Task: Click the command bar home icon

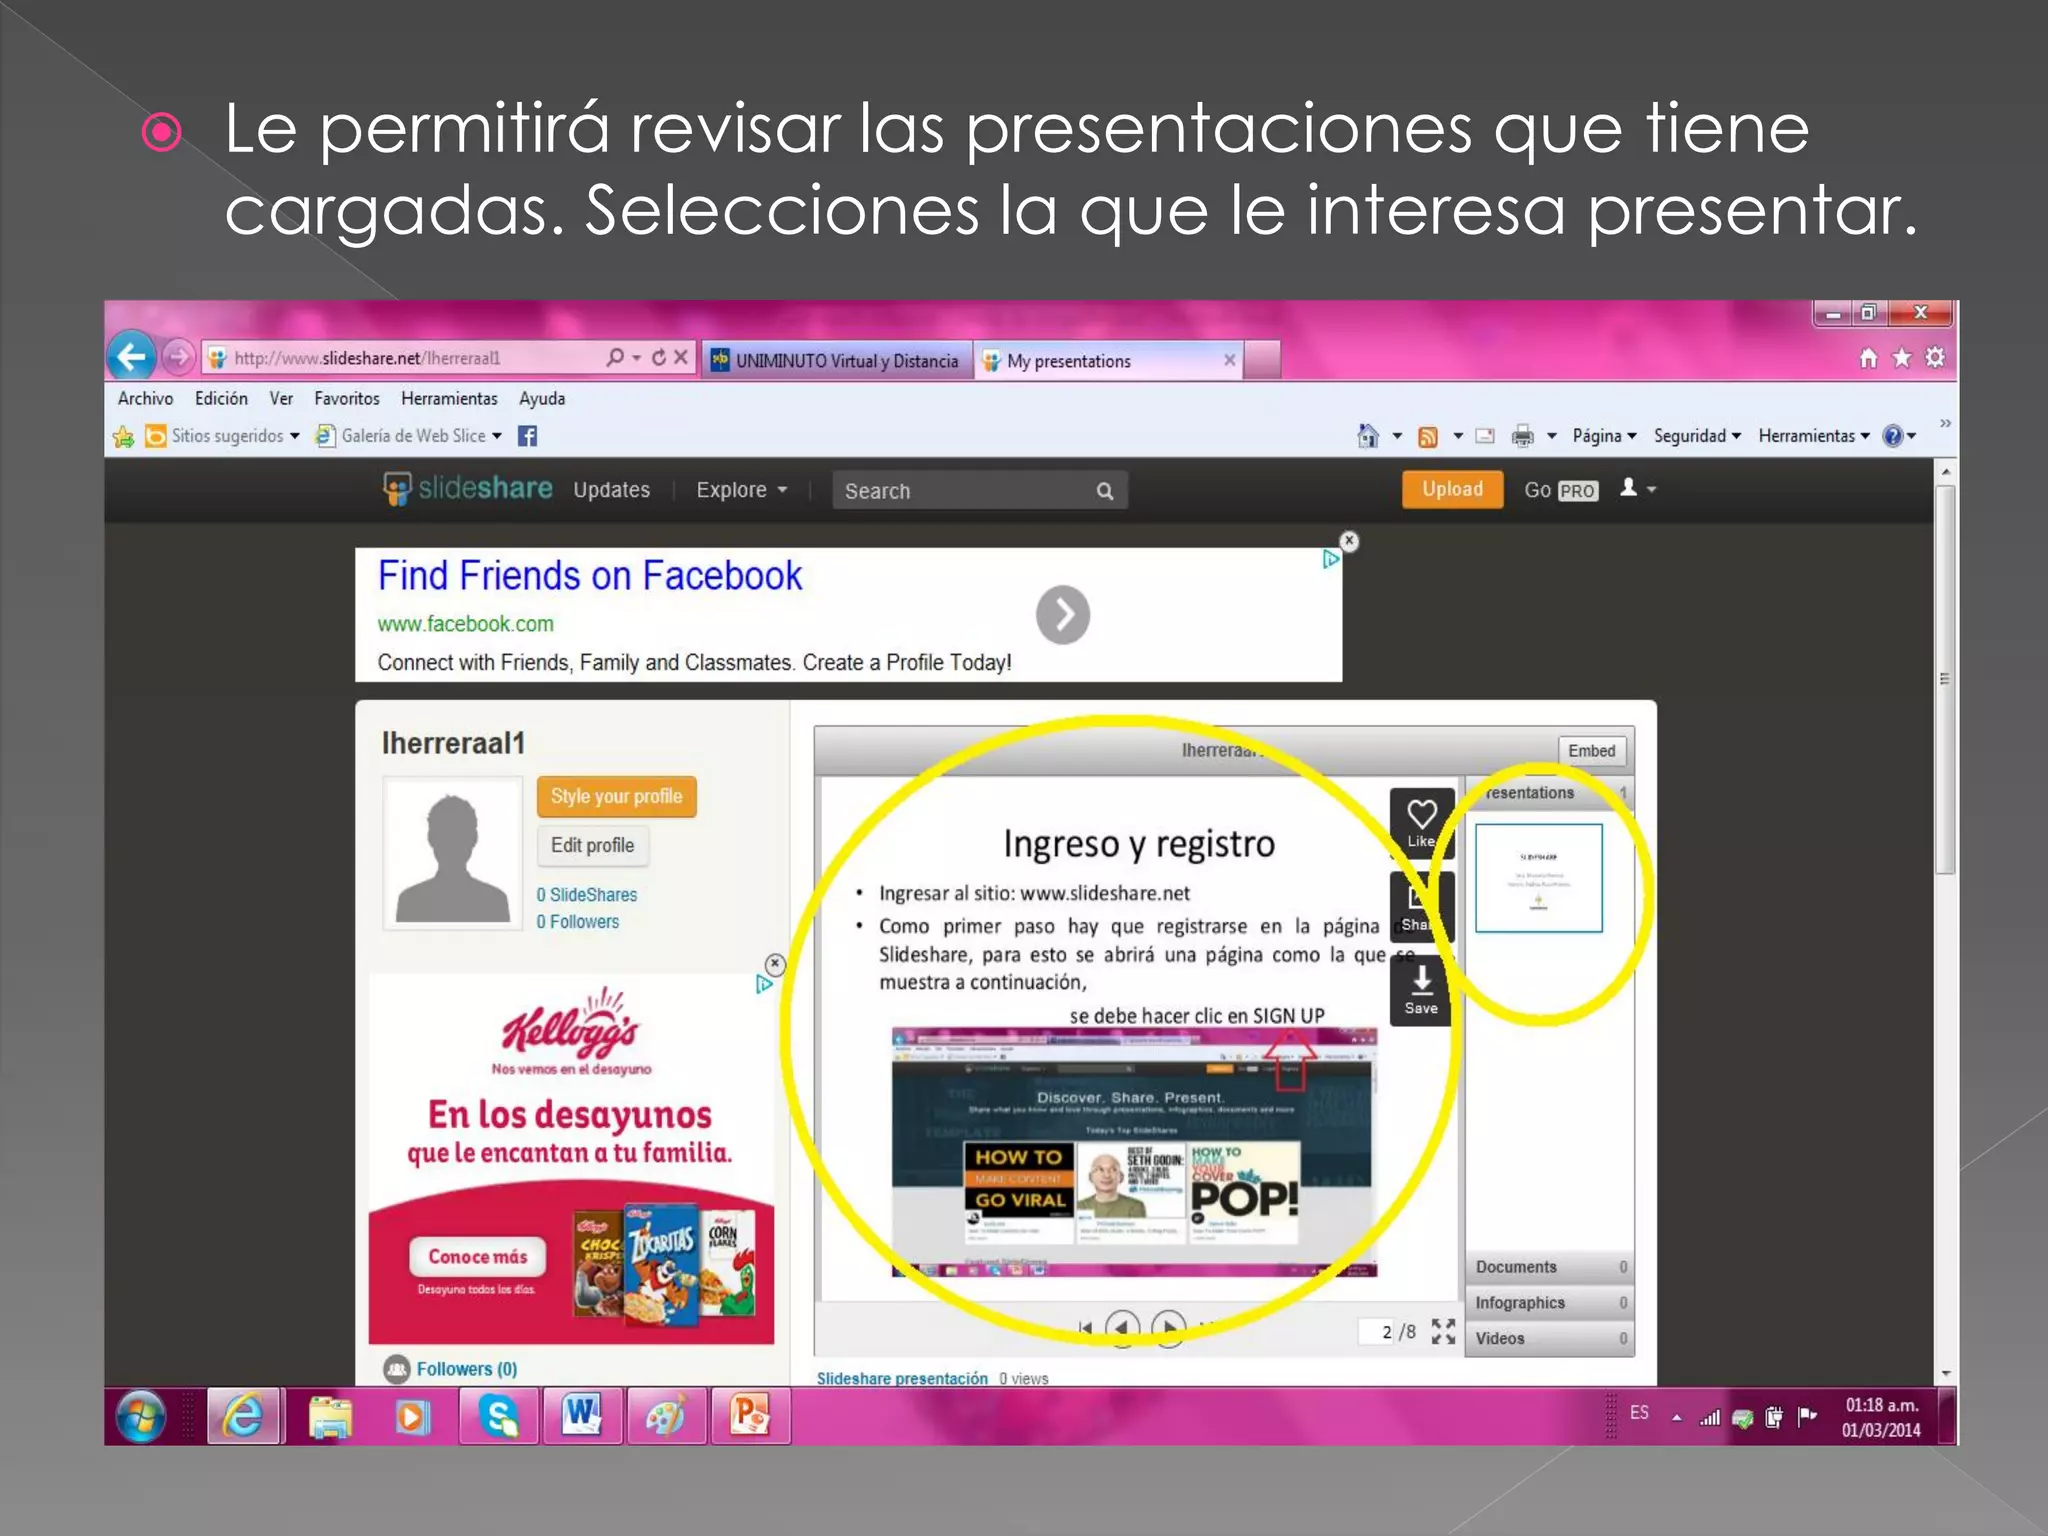Action: (1368, 435)
